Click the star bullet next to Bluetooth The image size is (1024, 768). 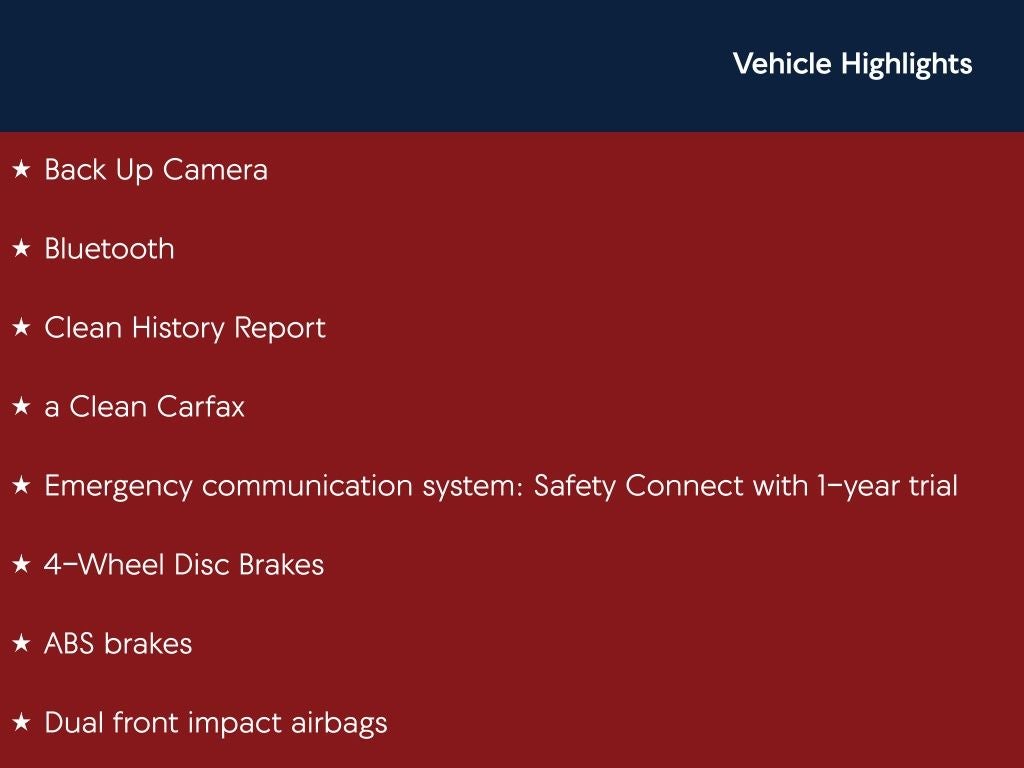tap(21, 250)
